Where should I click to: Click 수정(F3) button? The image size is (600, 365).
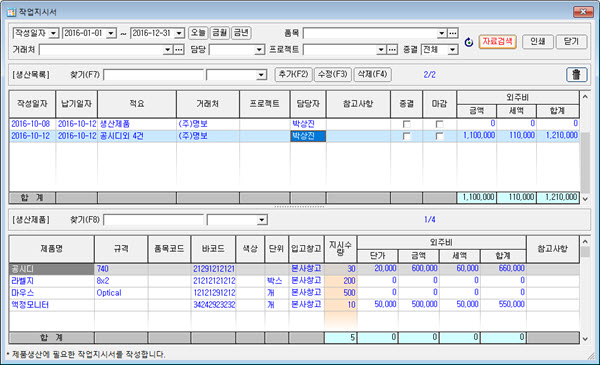(x=333, y=74)
